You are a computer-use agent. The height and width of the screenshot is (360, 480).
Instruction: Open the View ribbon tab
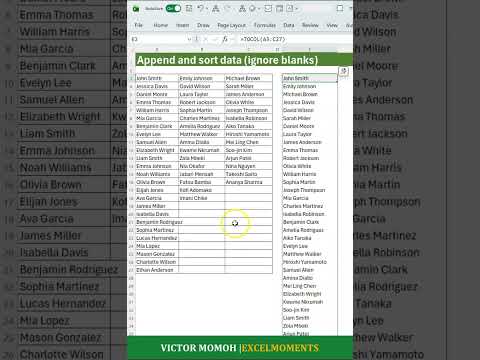(x=332, y=25)
